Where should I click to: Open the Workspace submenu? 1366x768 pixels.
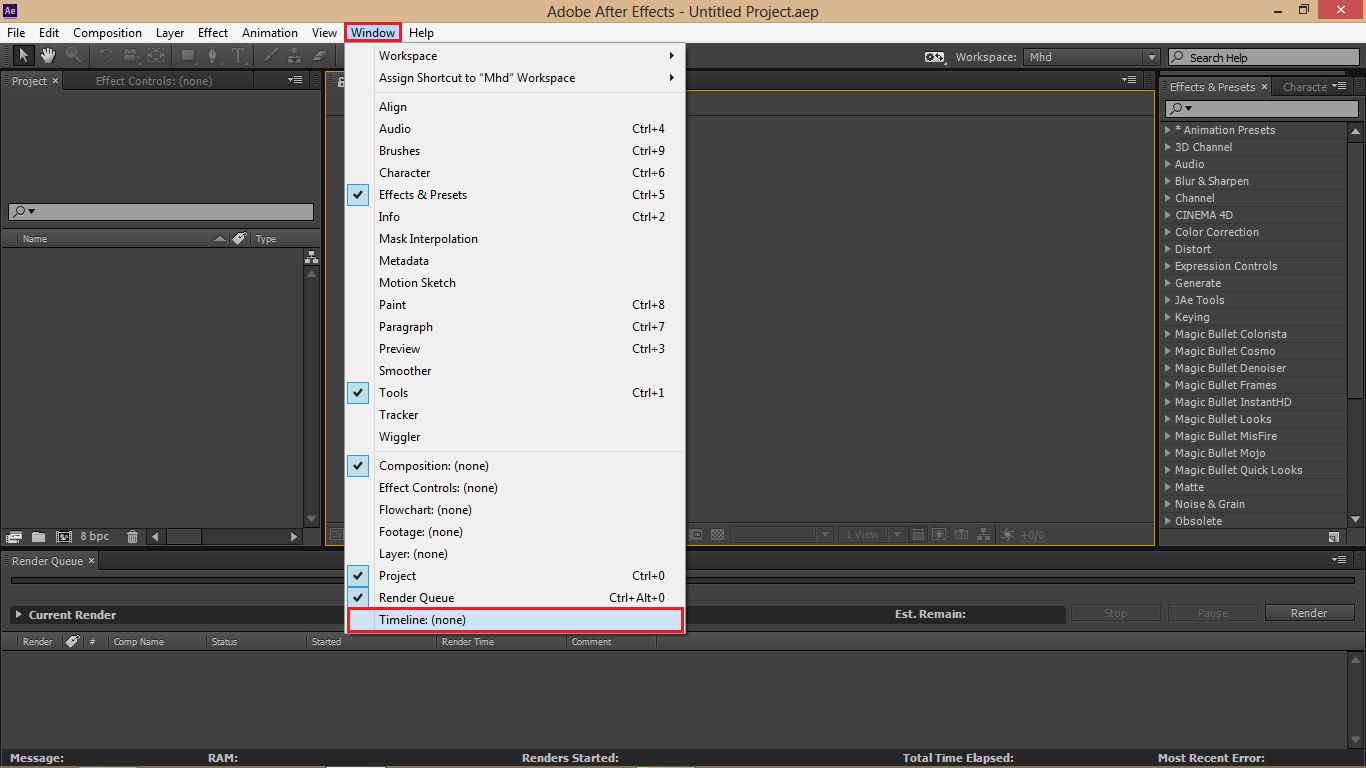click(x=515, y=56)
